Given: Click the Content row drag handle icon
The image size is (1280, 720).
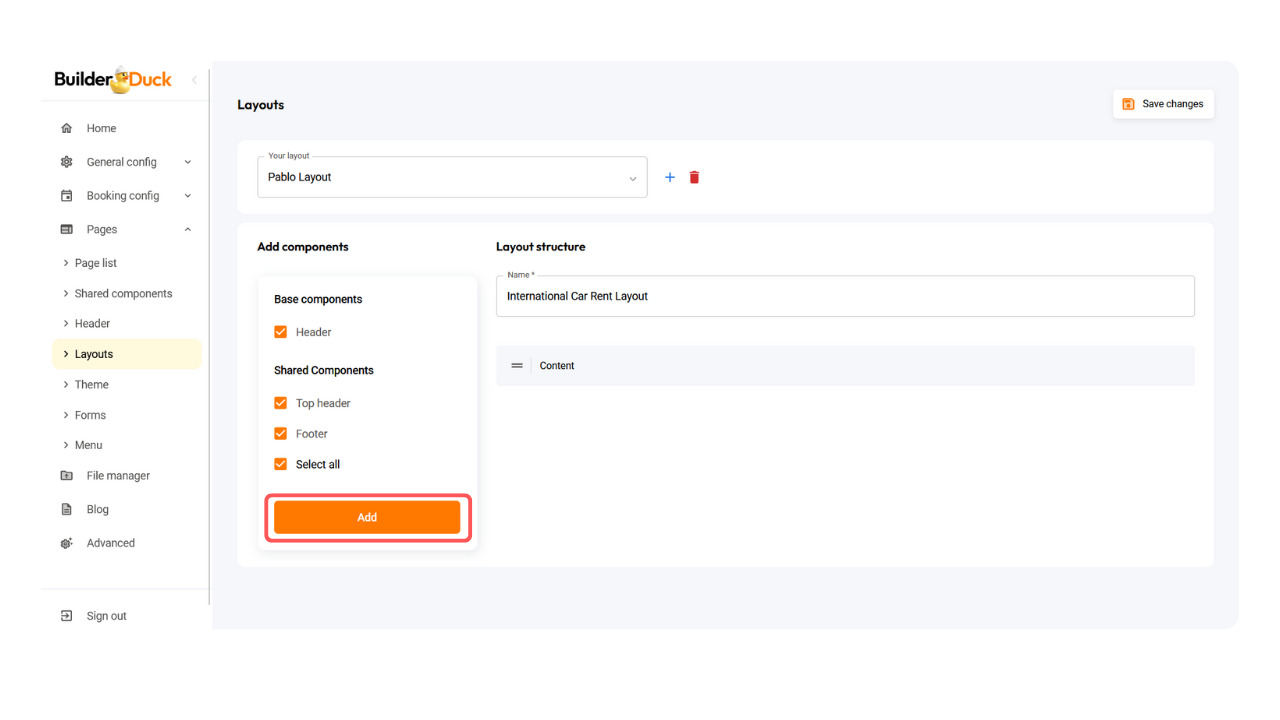Looking at the screenshot, I should pyautogui.click(x=517, y=366).
